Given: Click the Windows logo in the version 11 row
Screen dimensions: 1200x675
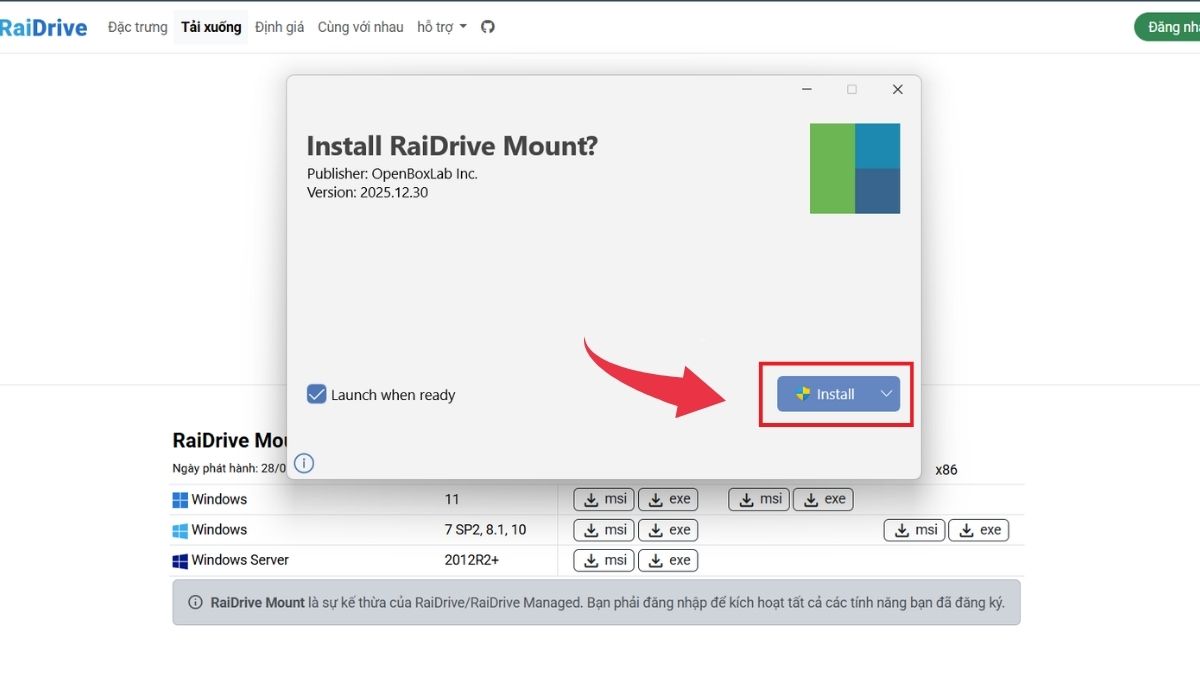Looking at the screenshot, I should point(180,500).
